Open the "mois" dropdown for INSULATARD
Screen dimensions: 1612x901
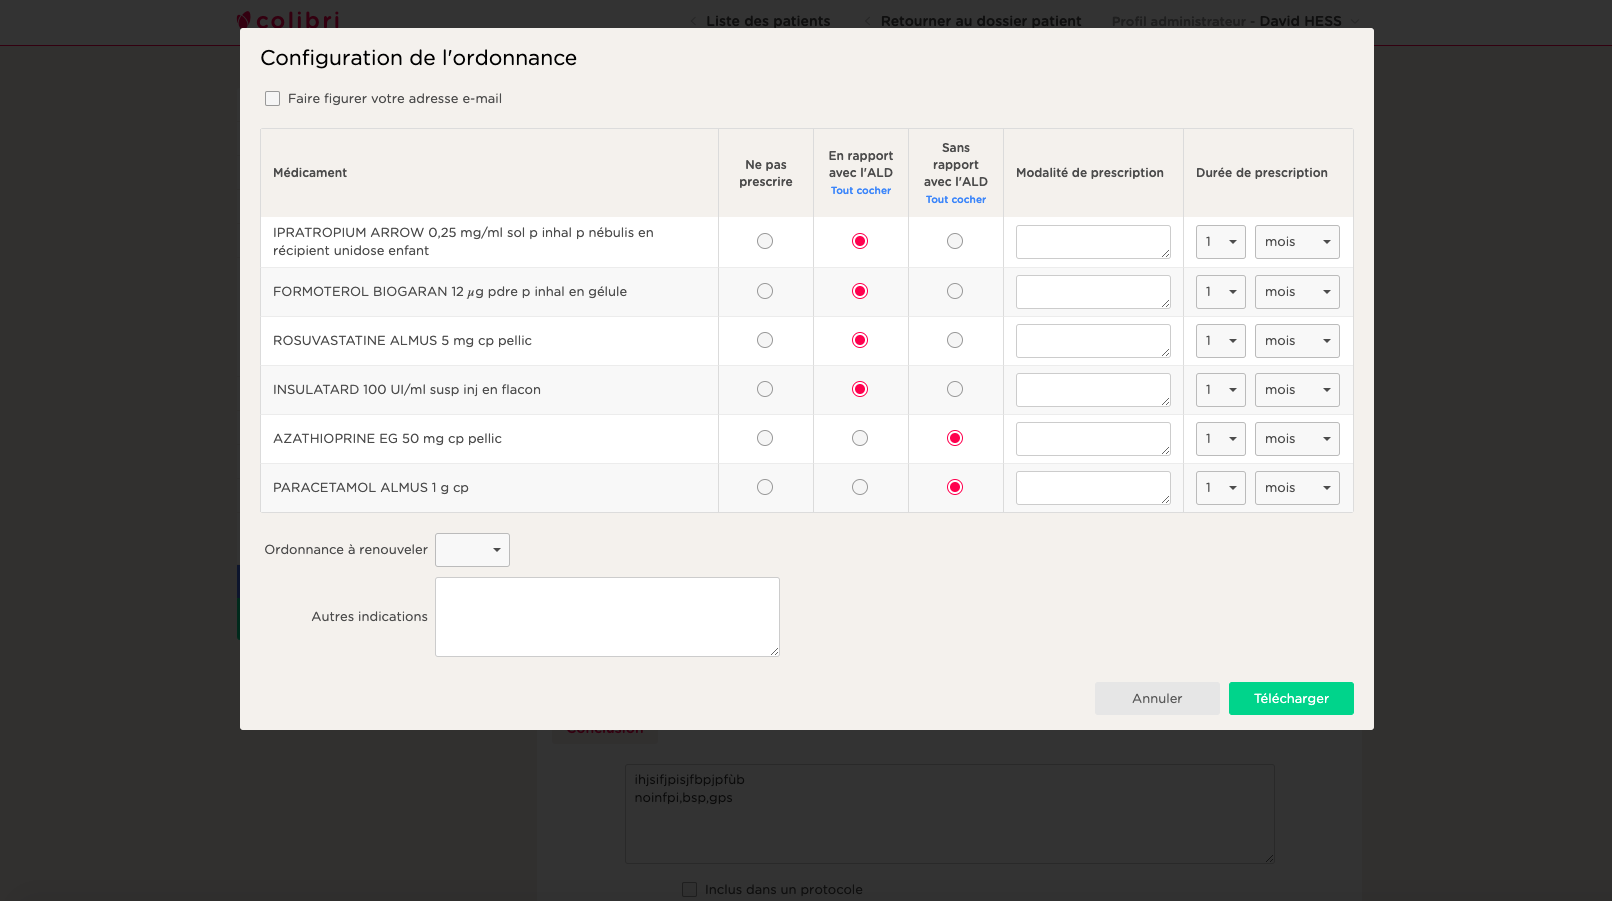[1297, 389]
